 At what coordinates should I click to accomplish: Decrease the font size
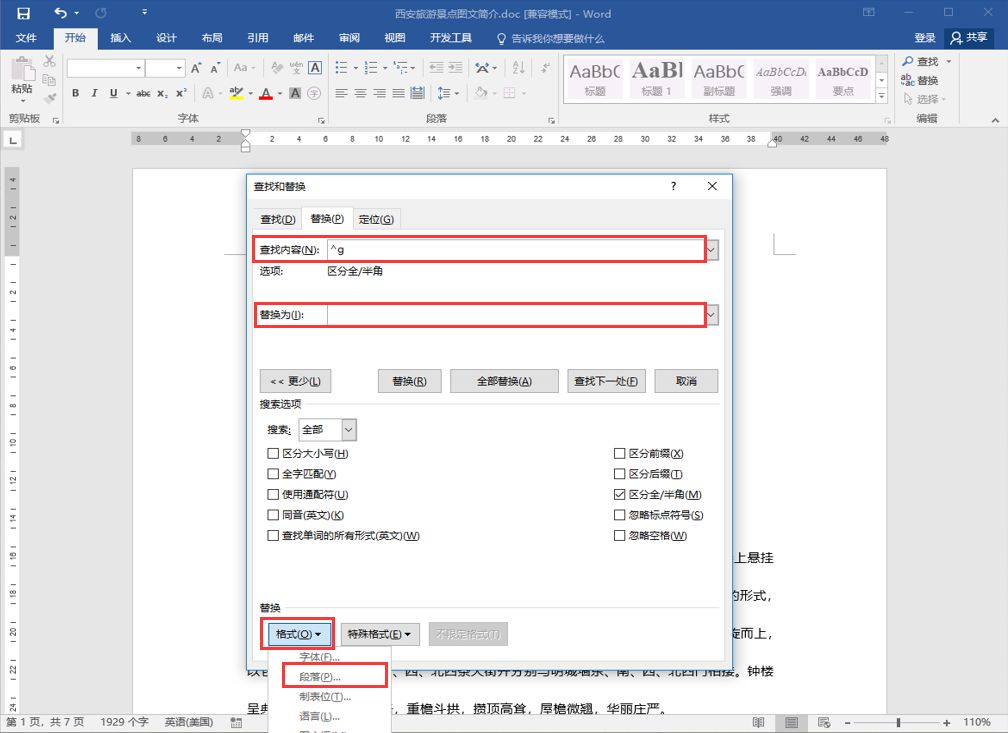pos(215,68)
